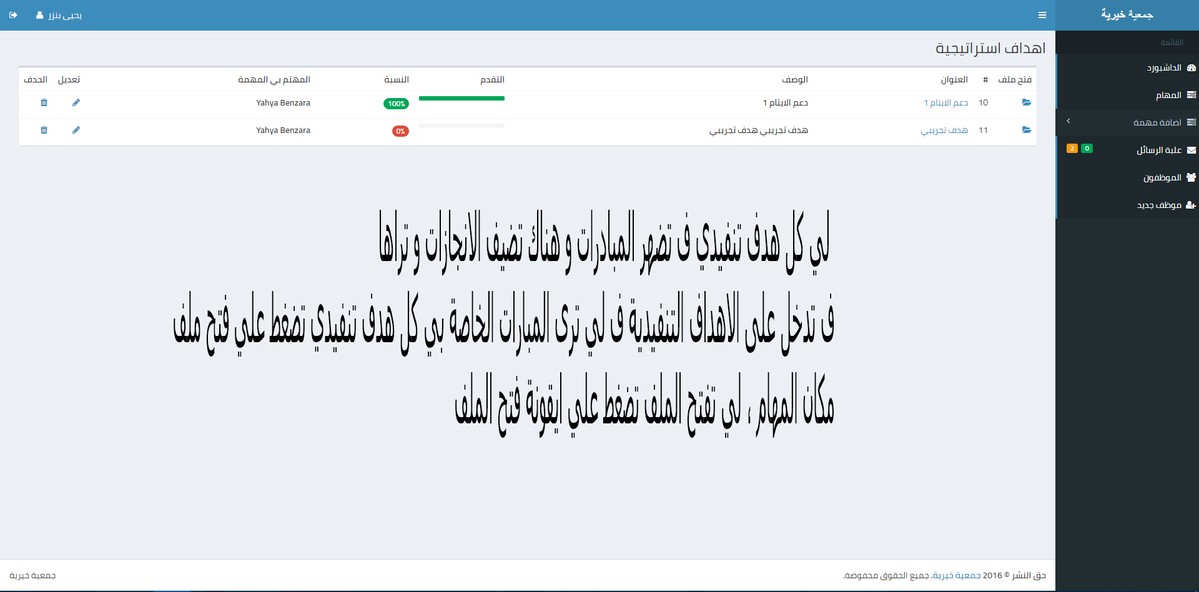Screen dimensions: 1199x592
Task: Toggle the sidebar with the hamburger icon
Action: tap(1041, 15)
